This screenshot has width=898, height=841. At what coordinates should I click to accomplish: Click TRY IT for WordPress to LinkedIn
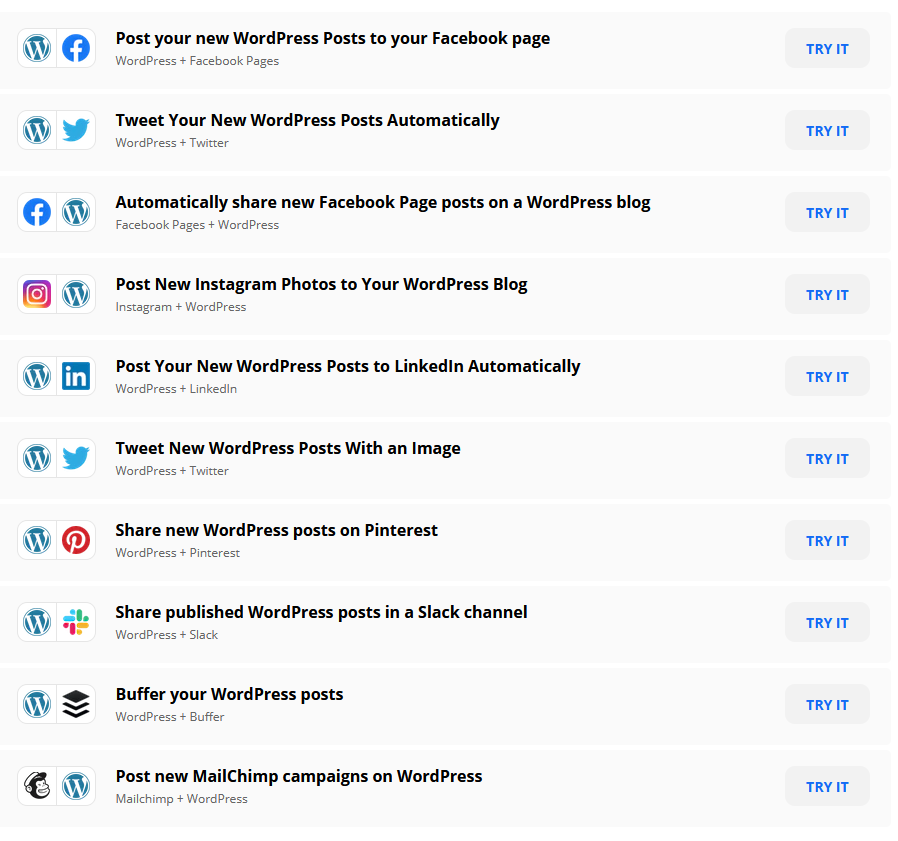(827, 376)
